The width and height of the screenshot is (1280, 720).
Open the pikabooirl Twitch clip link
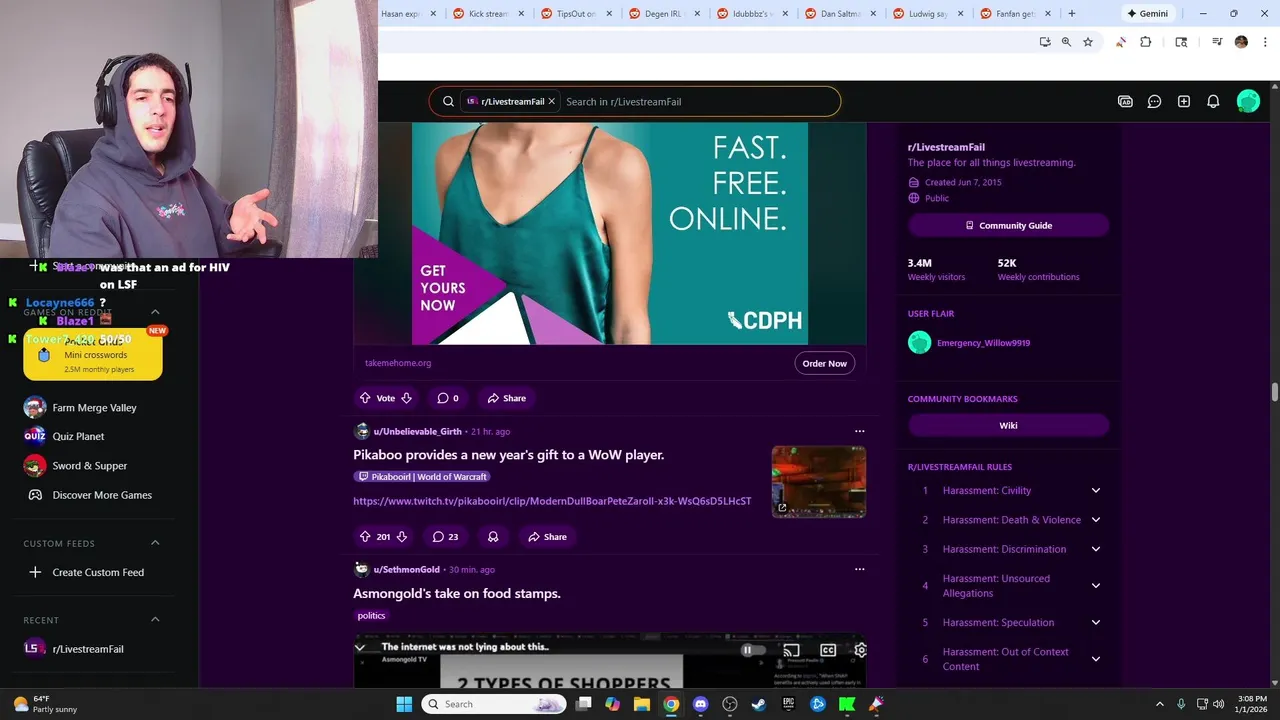point(552,501)
